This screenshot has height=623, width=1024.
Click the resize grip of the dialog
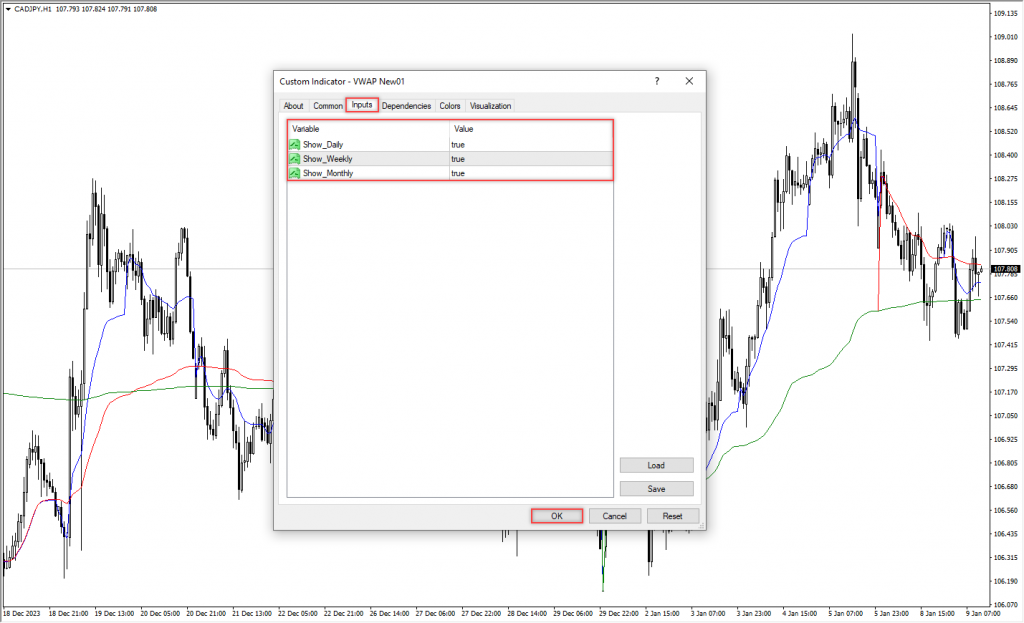[701, 525]
